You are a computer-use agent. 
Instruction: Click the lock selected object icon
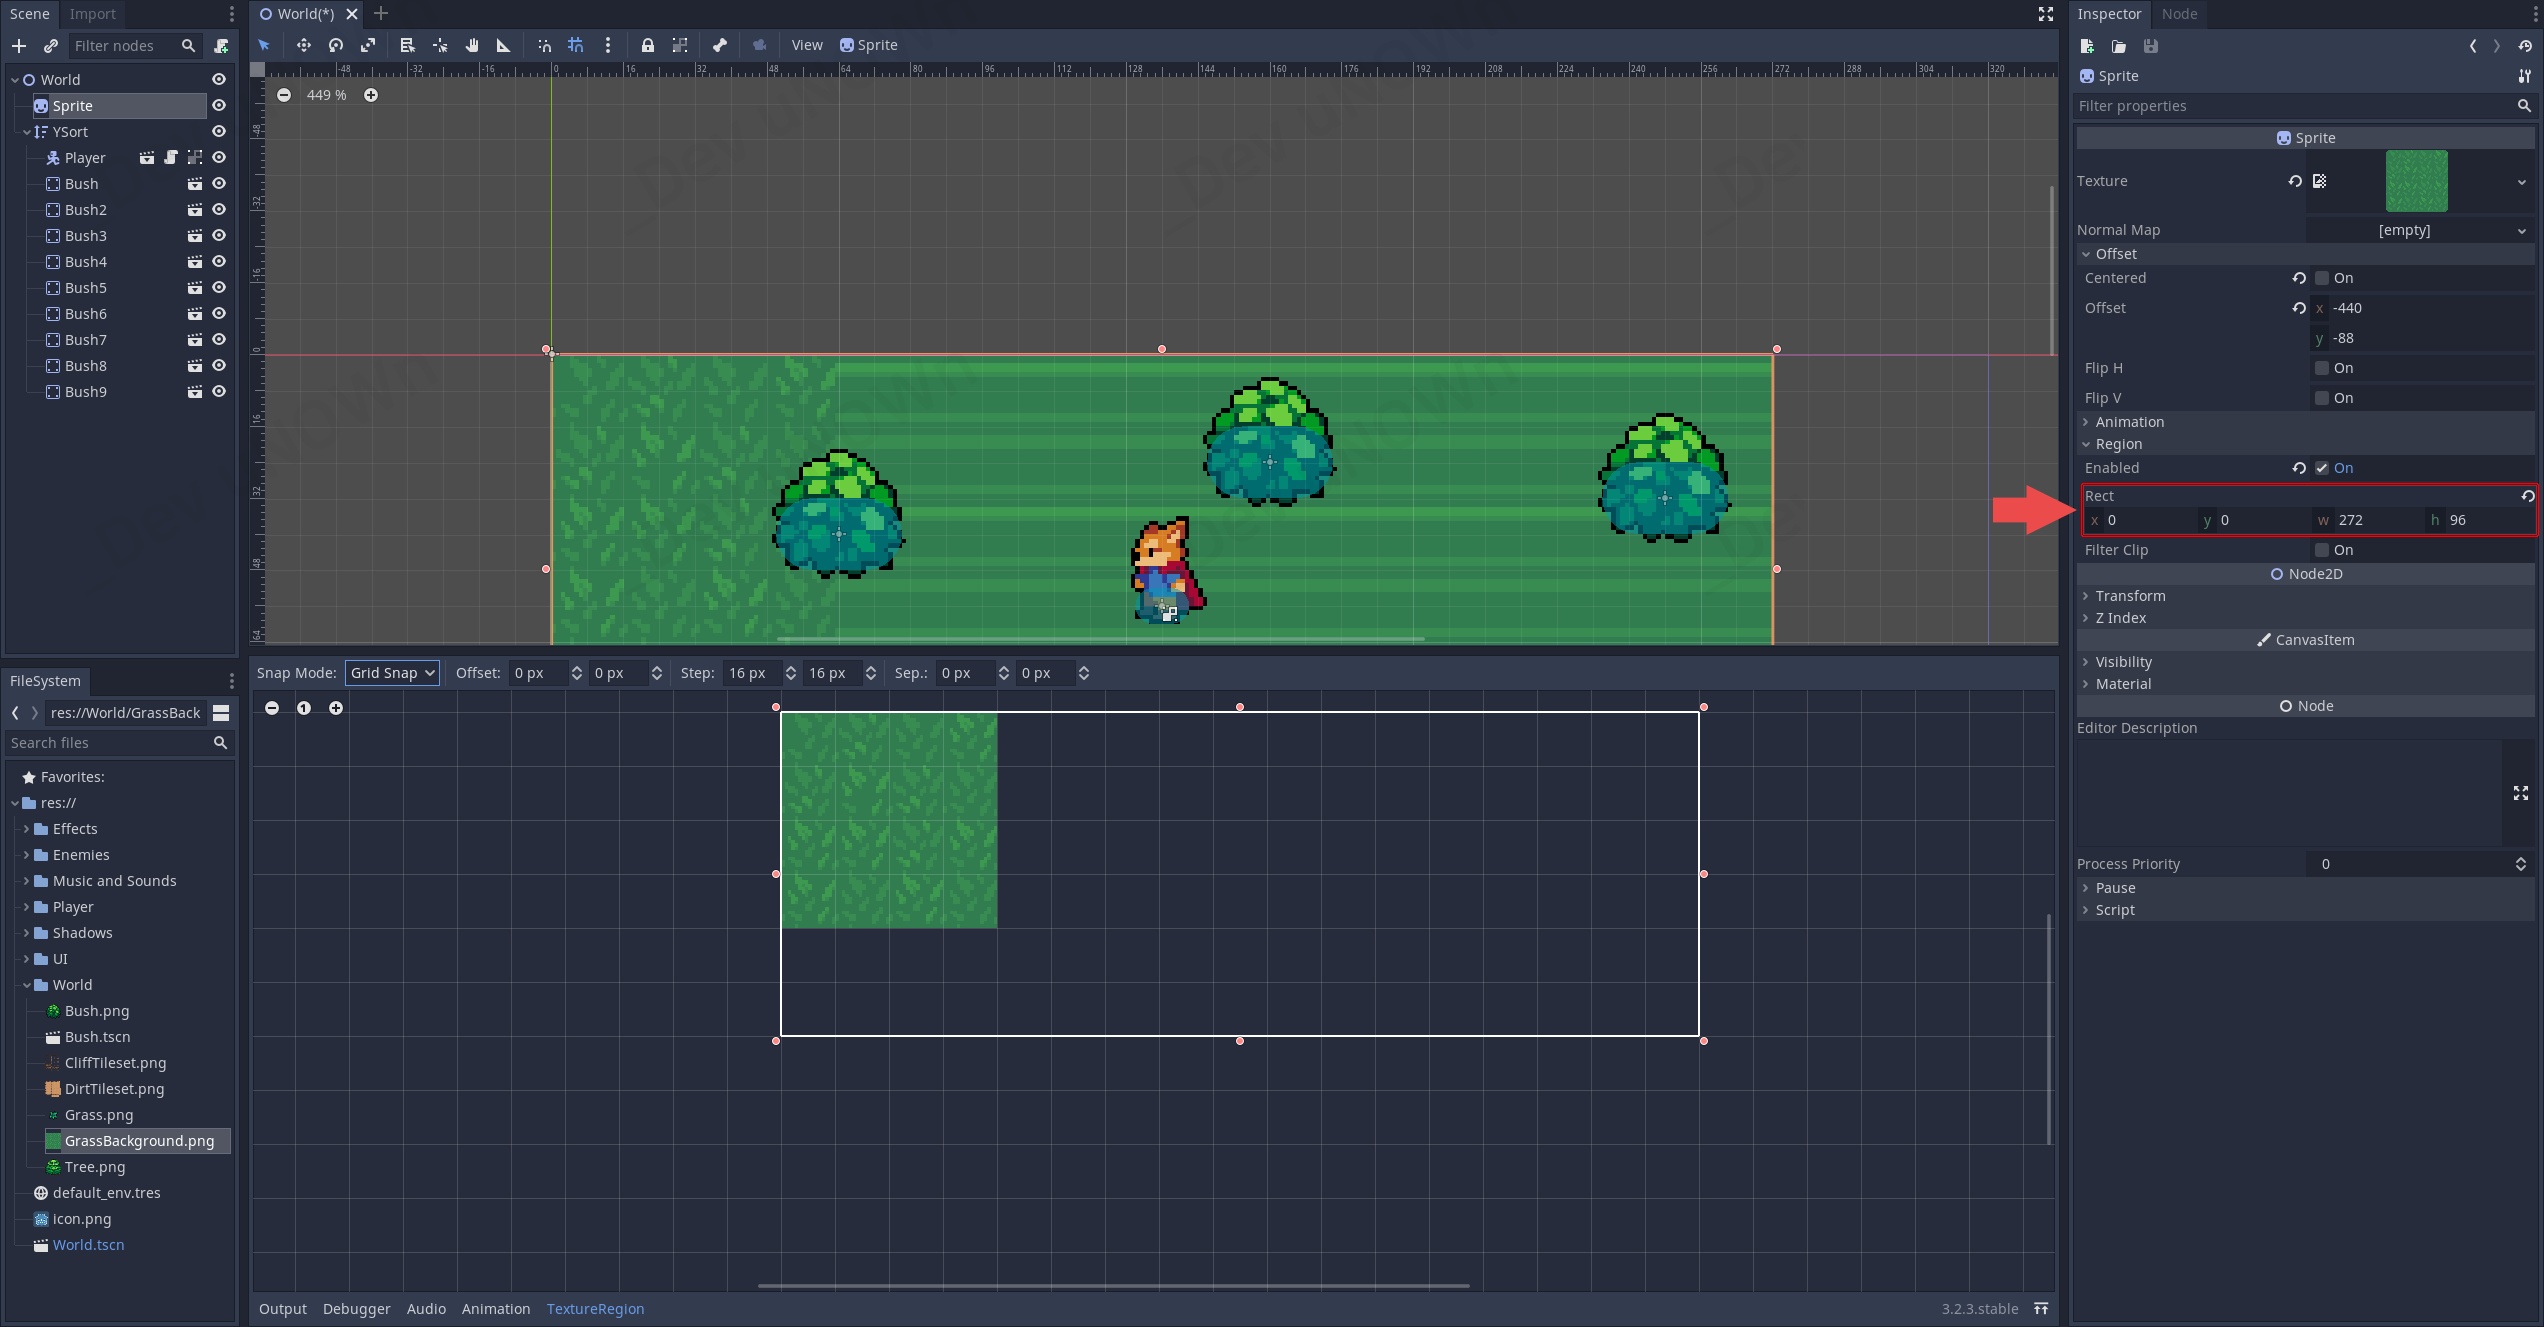[x=648, y=45]
